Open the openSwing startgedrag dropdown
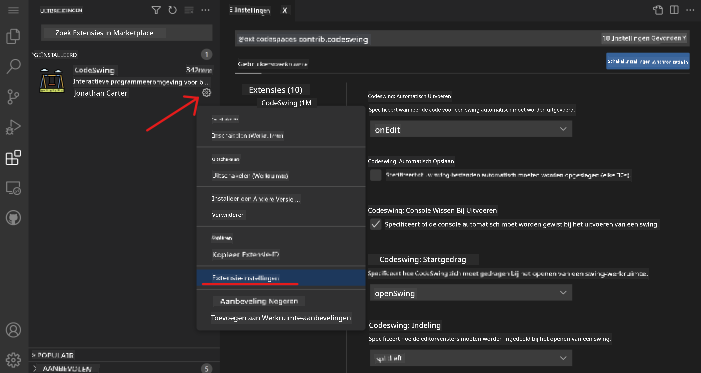Image resolution: width=701 pixels, height=373 pixels. [471, 293]
